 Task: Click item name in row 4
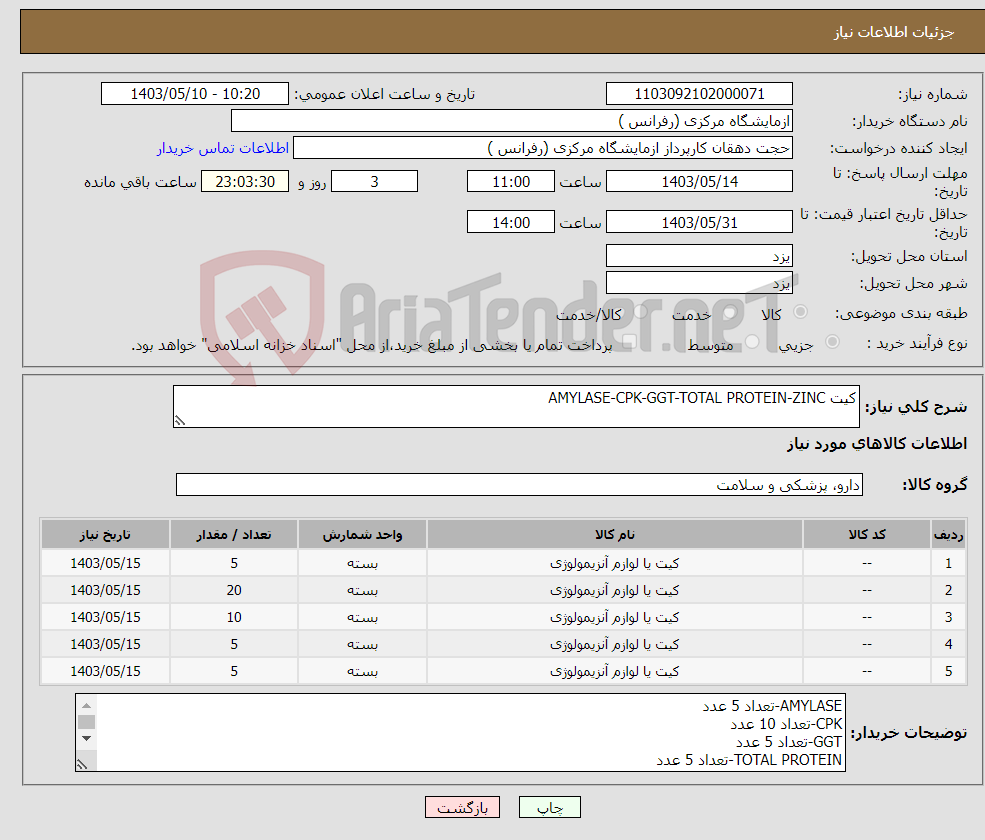[614, 644]
